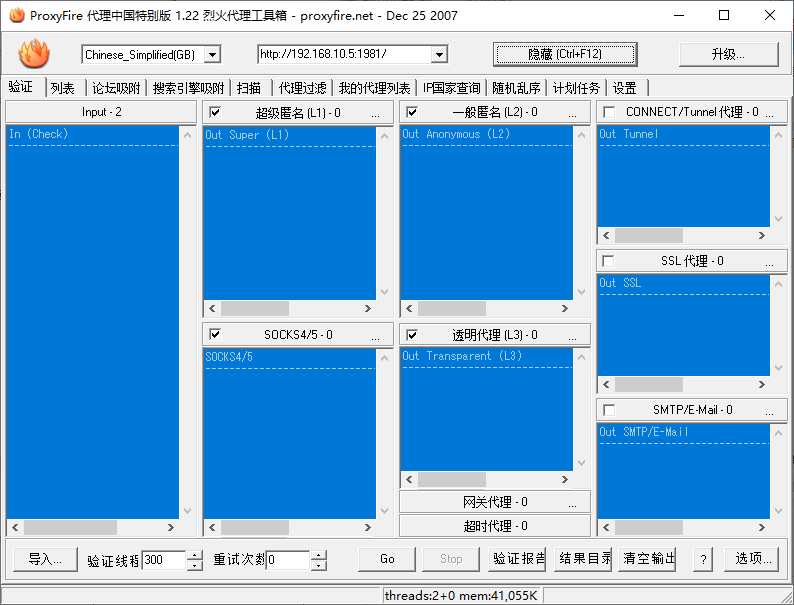Enable the SMTP/E-Mail checkbox
Image resolution: width=794 pixels, height=605 pixels.
pyautogui.click(x=609, y=410)
